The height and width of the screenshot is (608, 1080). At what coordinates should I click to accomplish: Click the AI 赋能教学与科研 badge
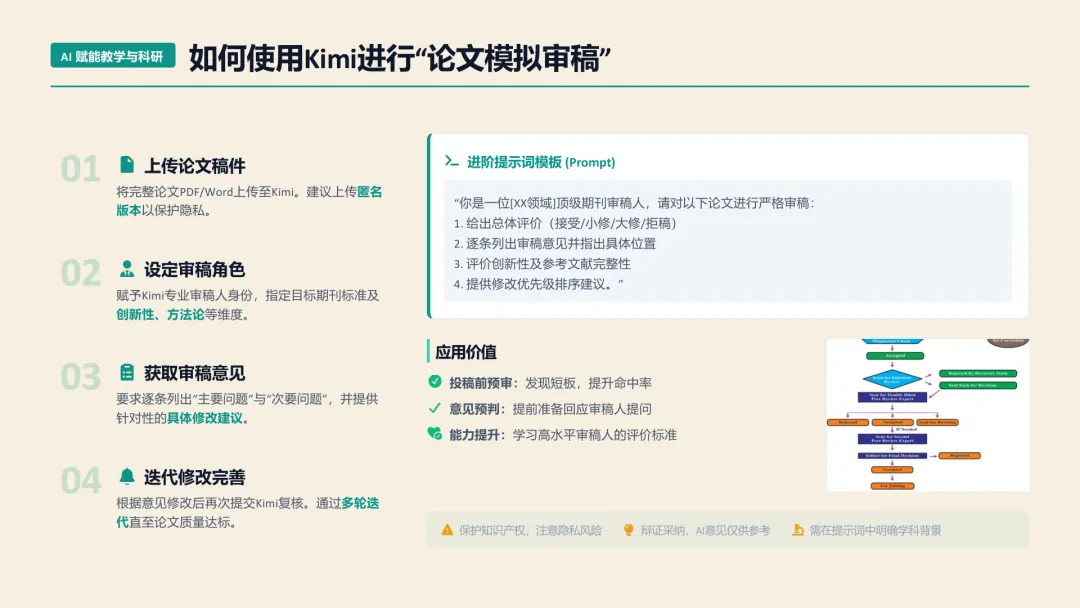click(x=113, y=56)
